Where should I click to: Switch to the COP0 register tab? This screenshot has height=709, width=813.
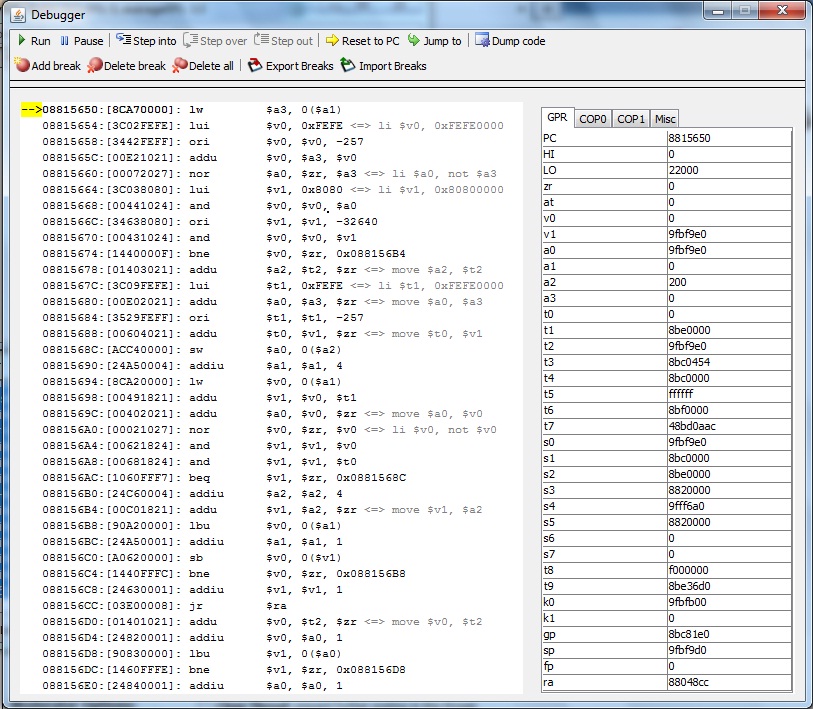[593, 119]
